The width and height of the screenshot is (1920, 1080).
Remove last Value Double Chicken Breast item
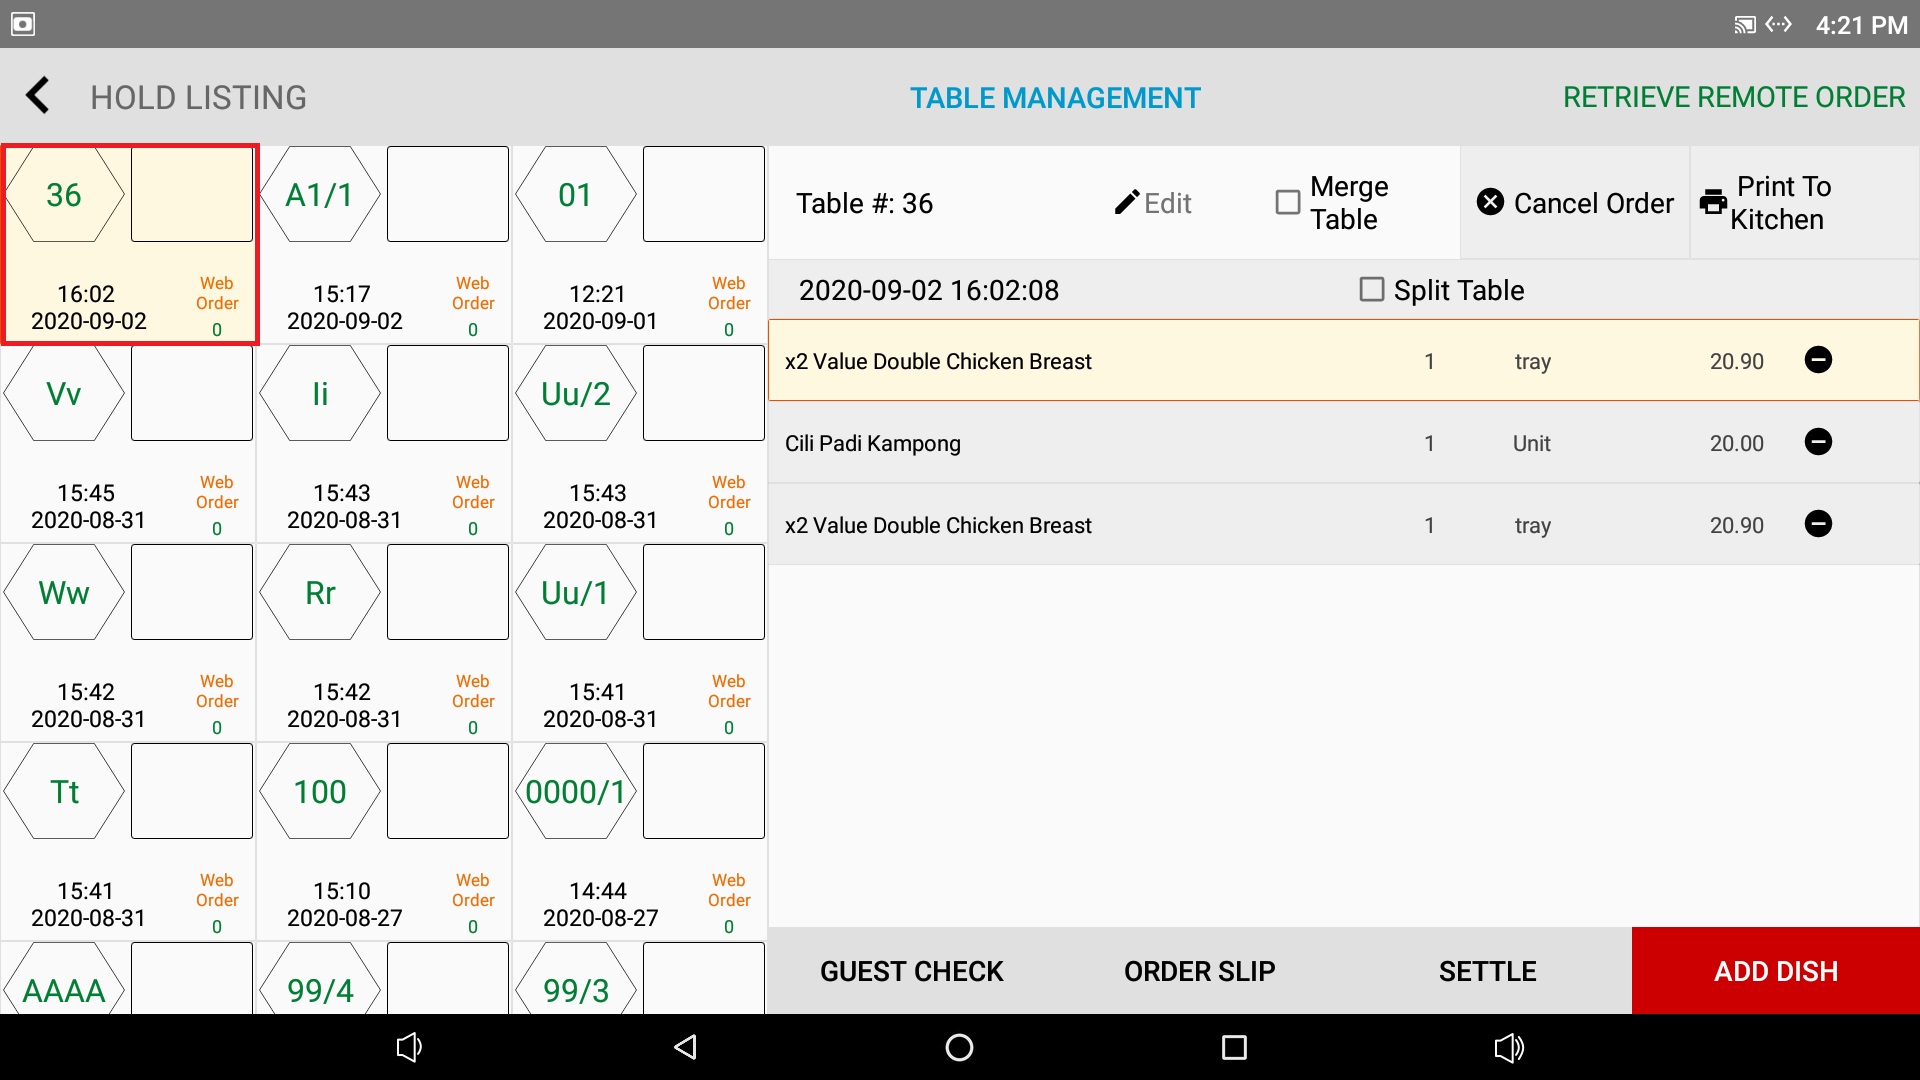pyautogui.click(x=1818, y=524)
